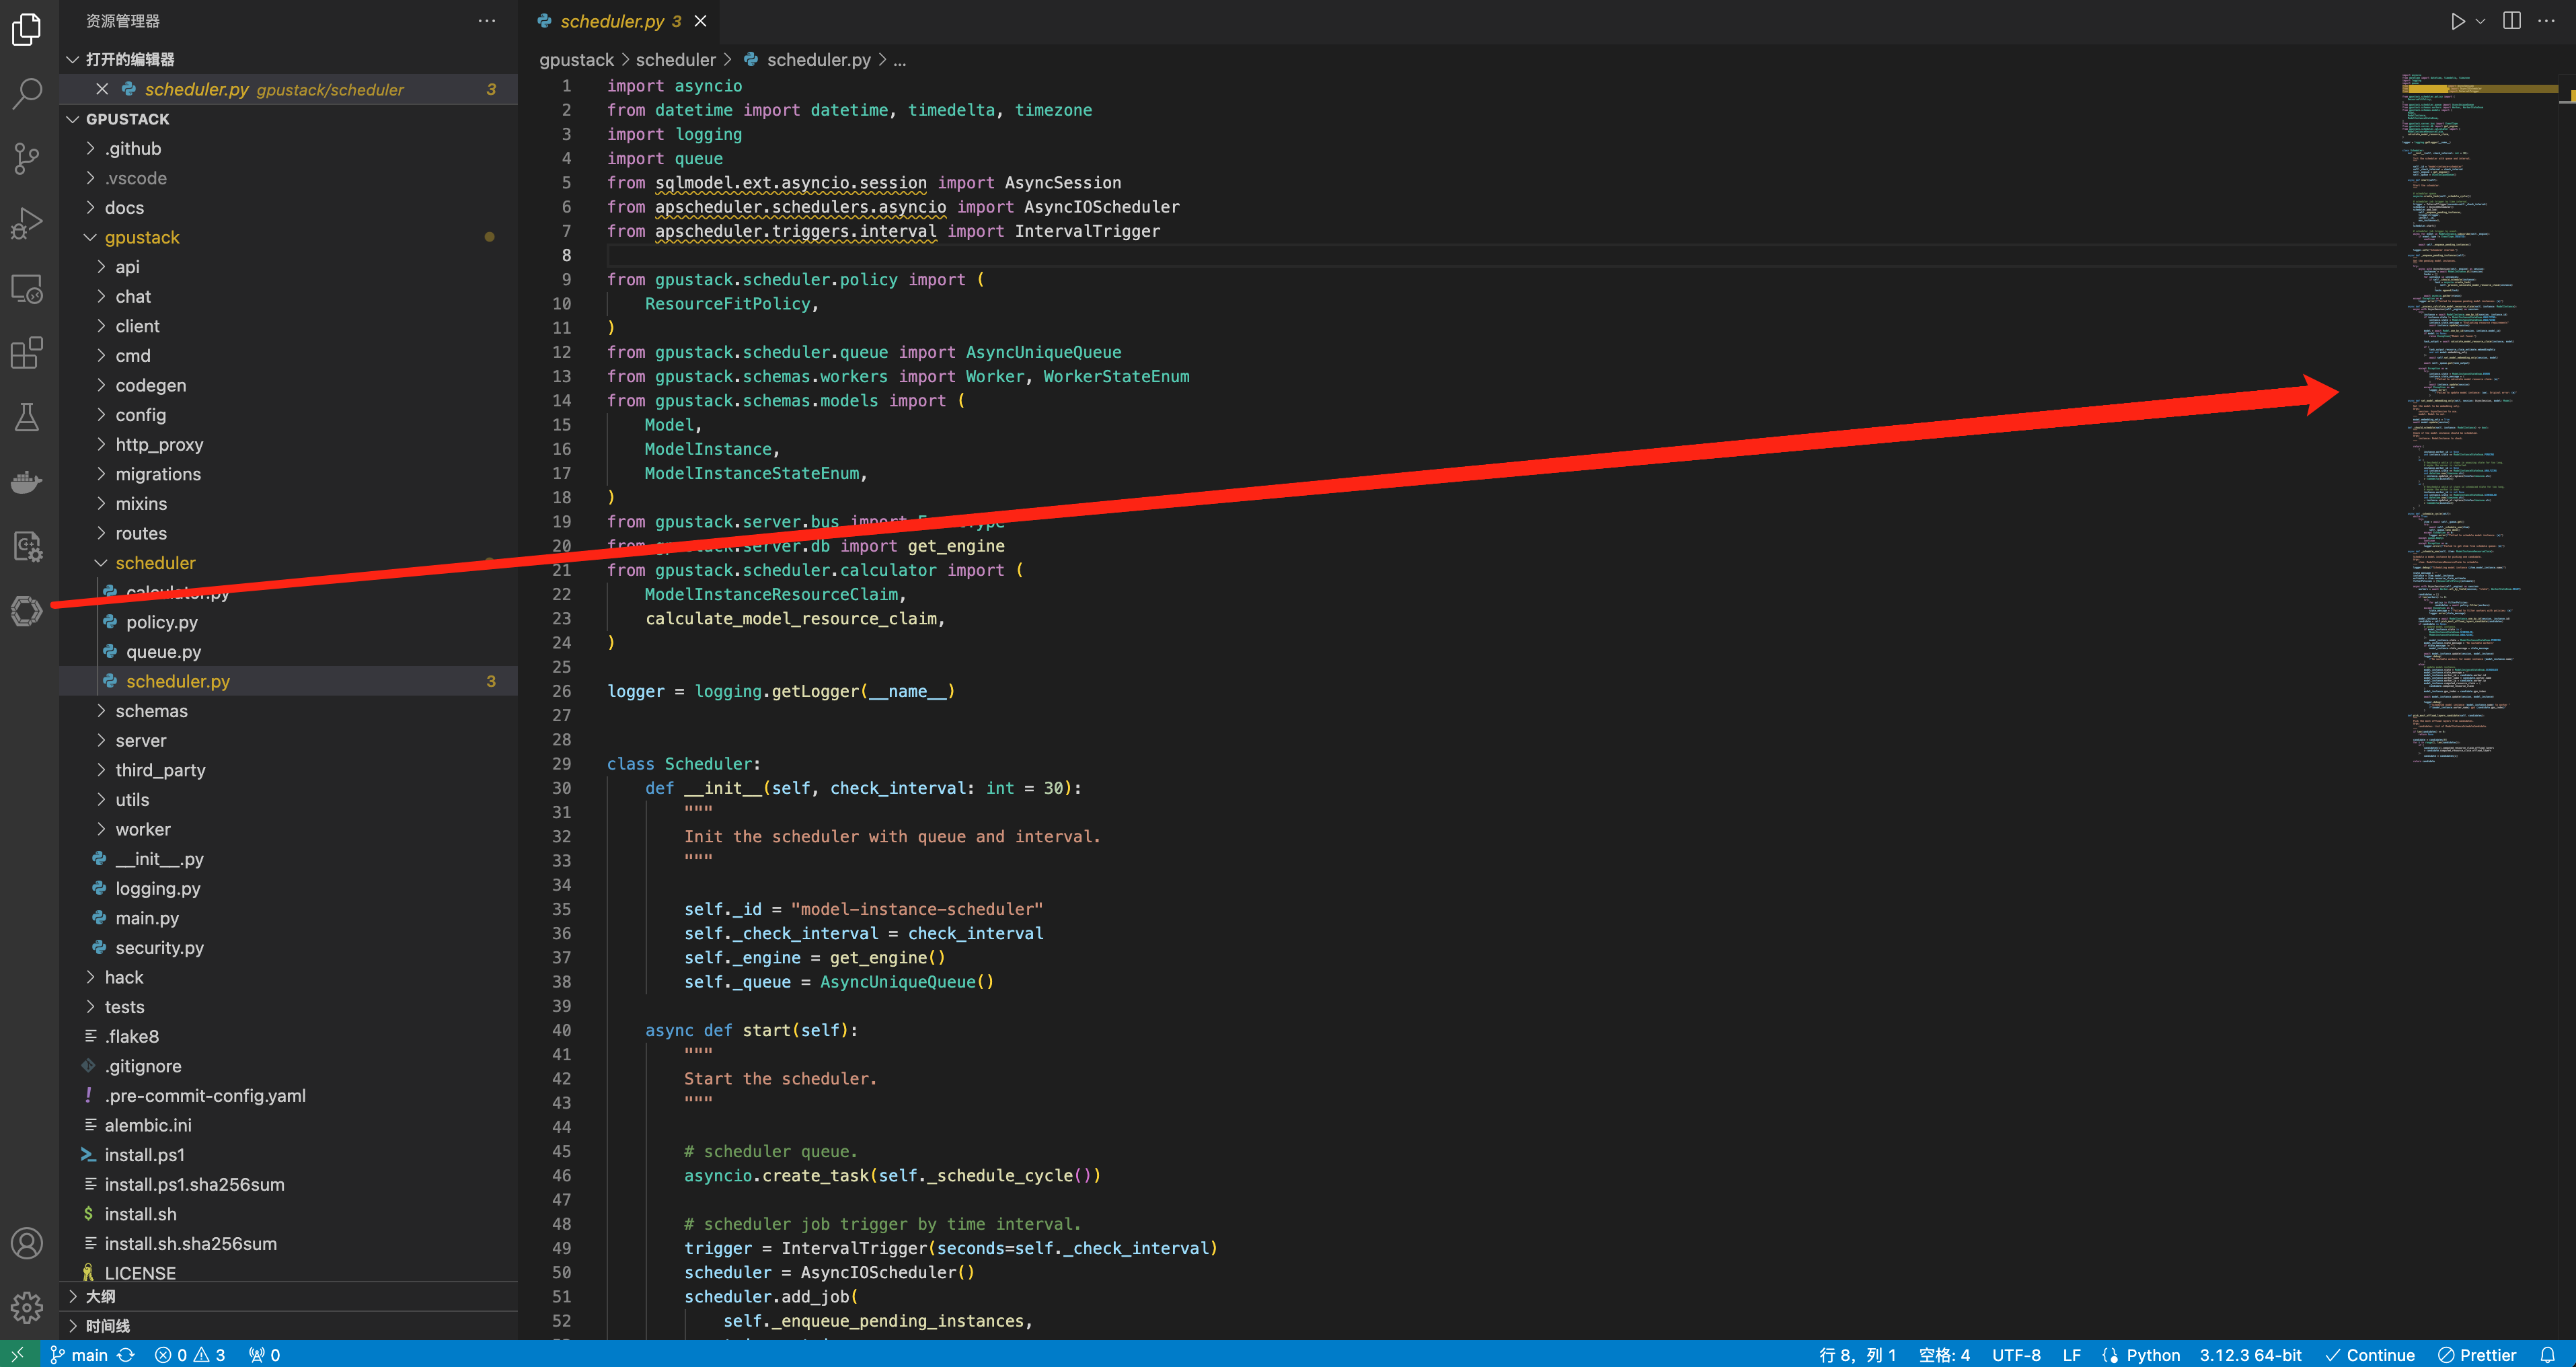The image size is (2576, 1367).
Task: Split the editor to the right
Action: pos(2511,21)
